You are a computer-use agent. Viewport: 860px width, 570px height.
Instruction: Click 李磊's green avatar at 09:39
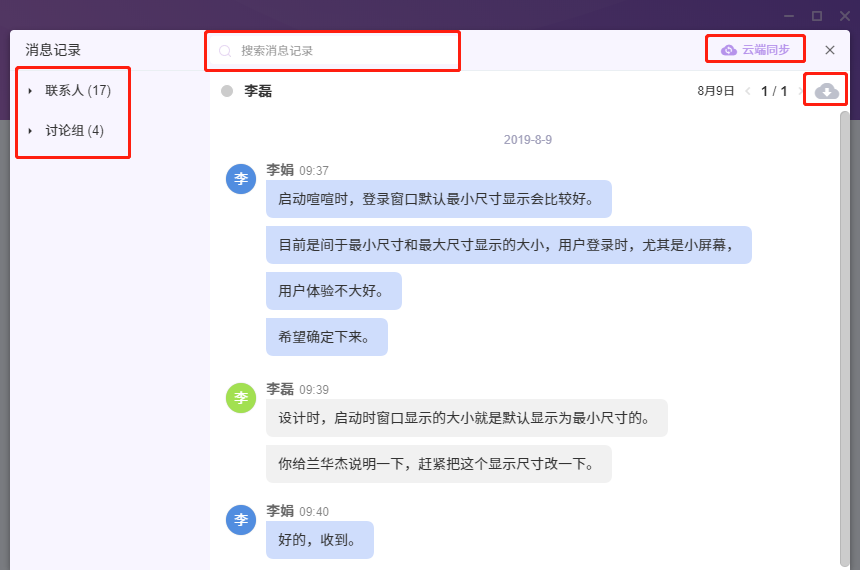[x=241, y=398]
